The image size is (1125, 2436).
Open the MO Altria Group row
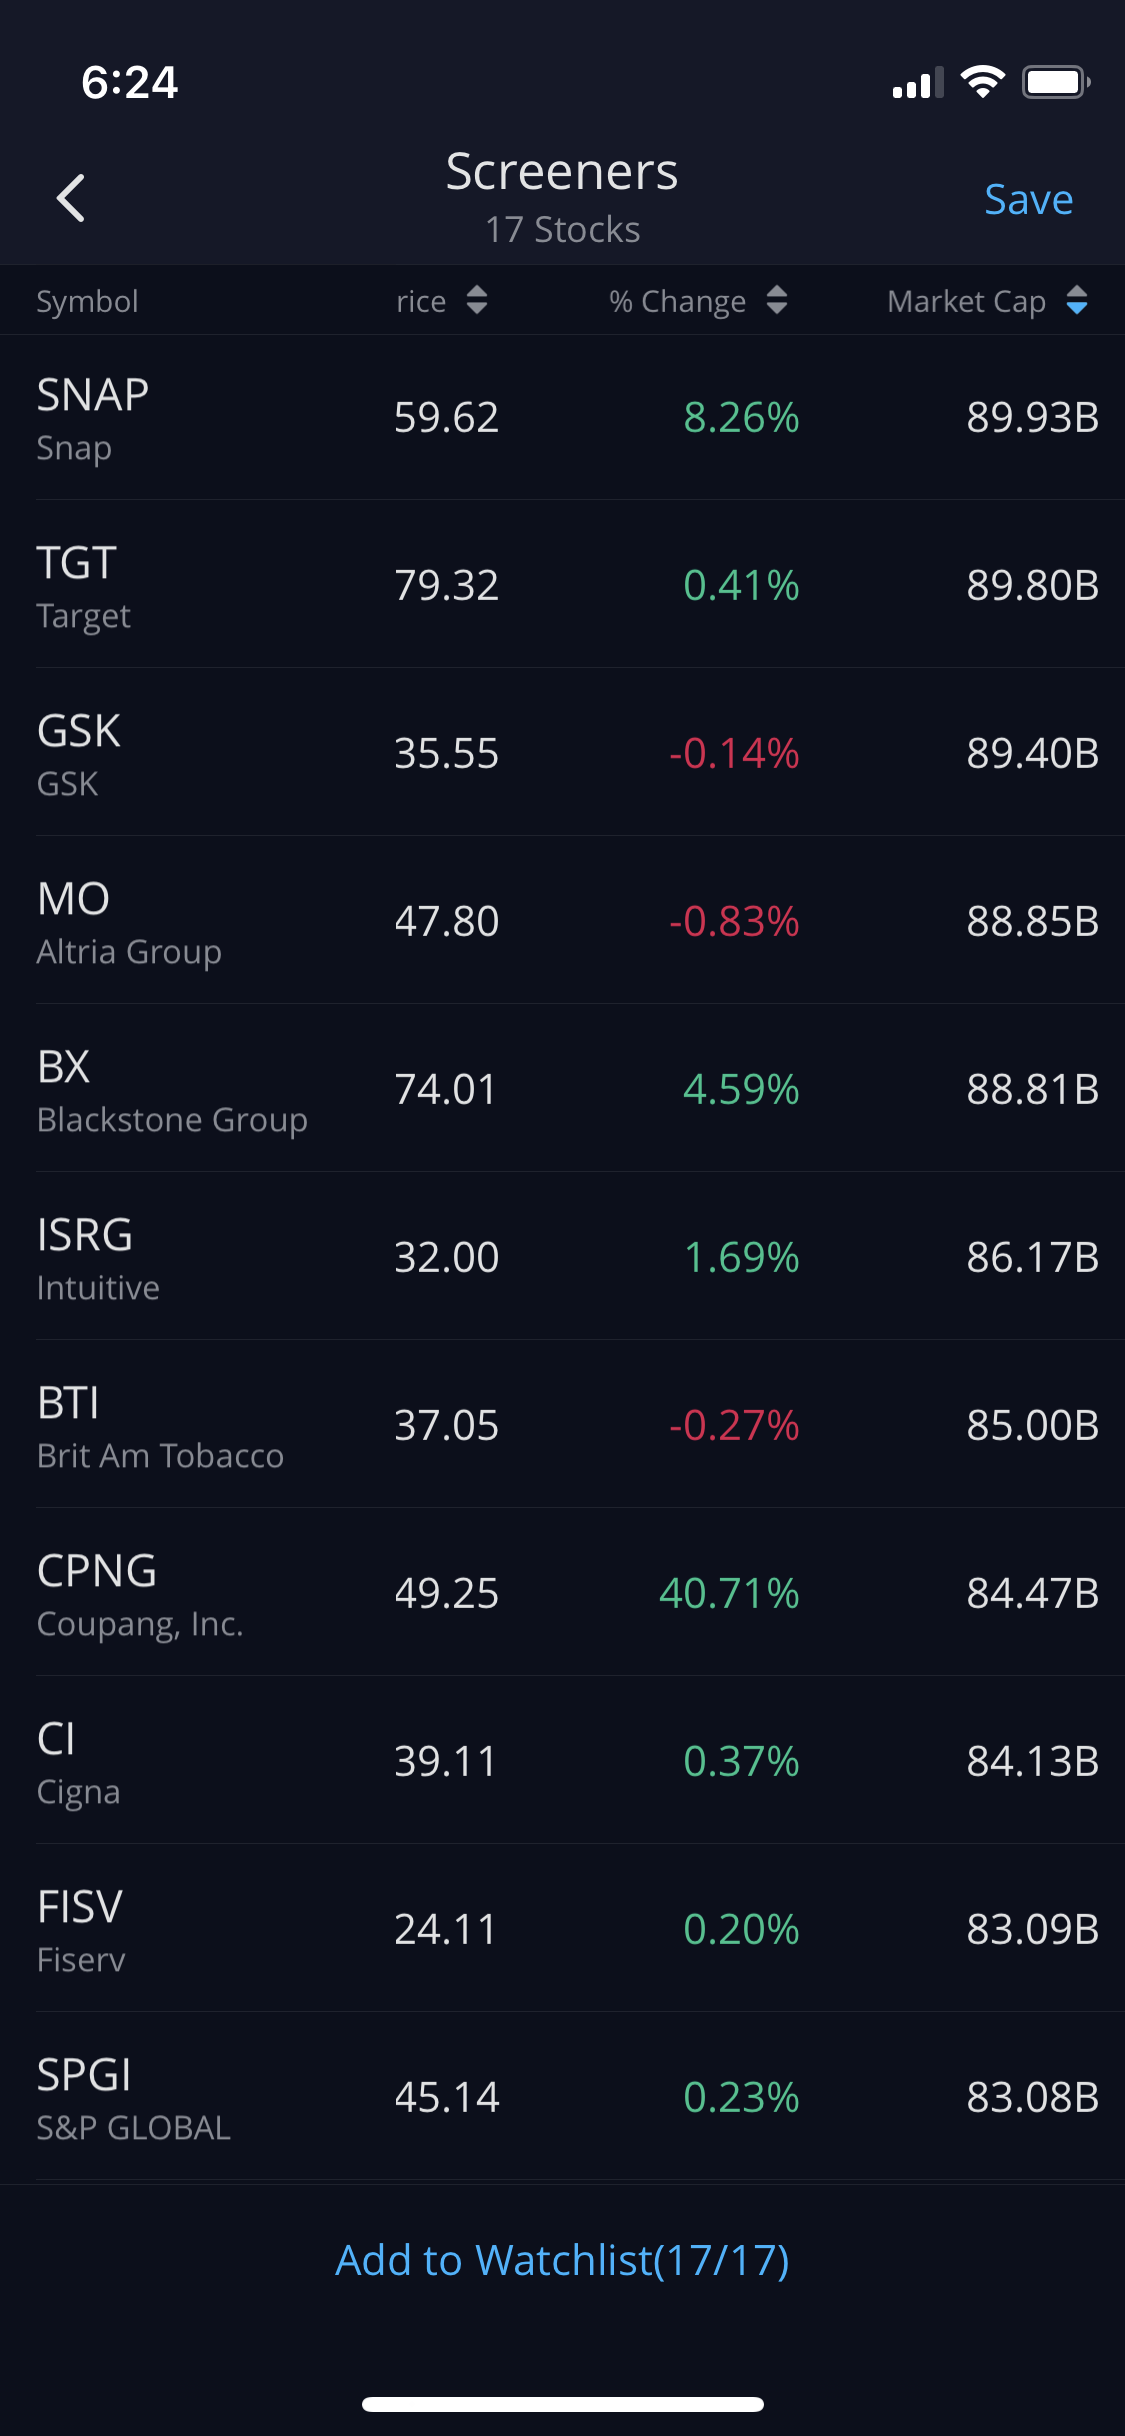point(562,922)
